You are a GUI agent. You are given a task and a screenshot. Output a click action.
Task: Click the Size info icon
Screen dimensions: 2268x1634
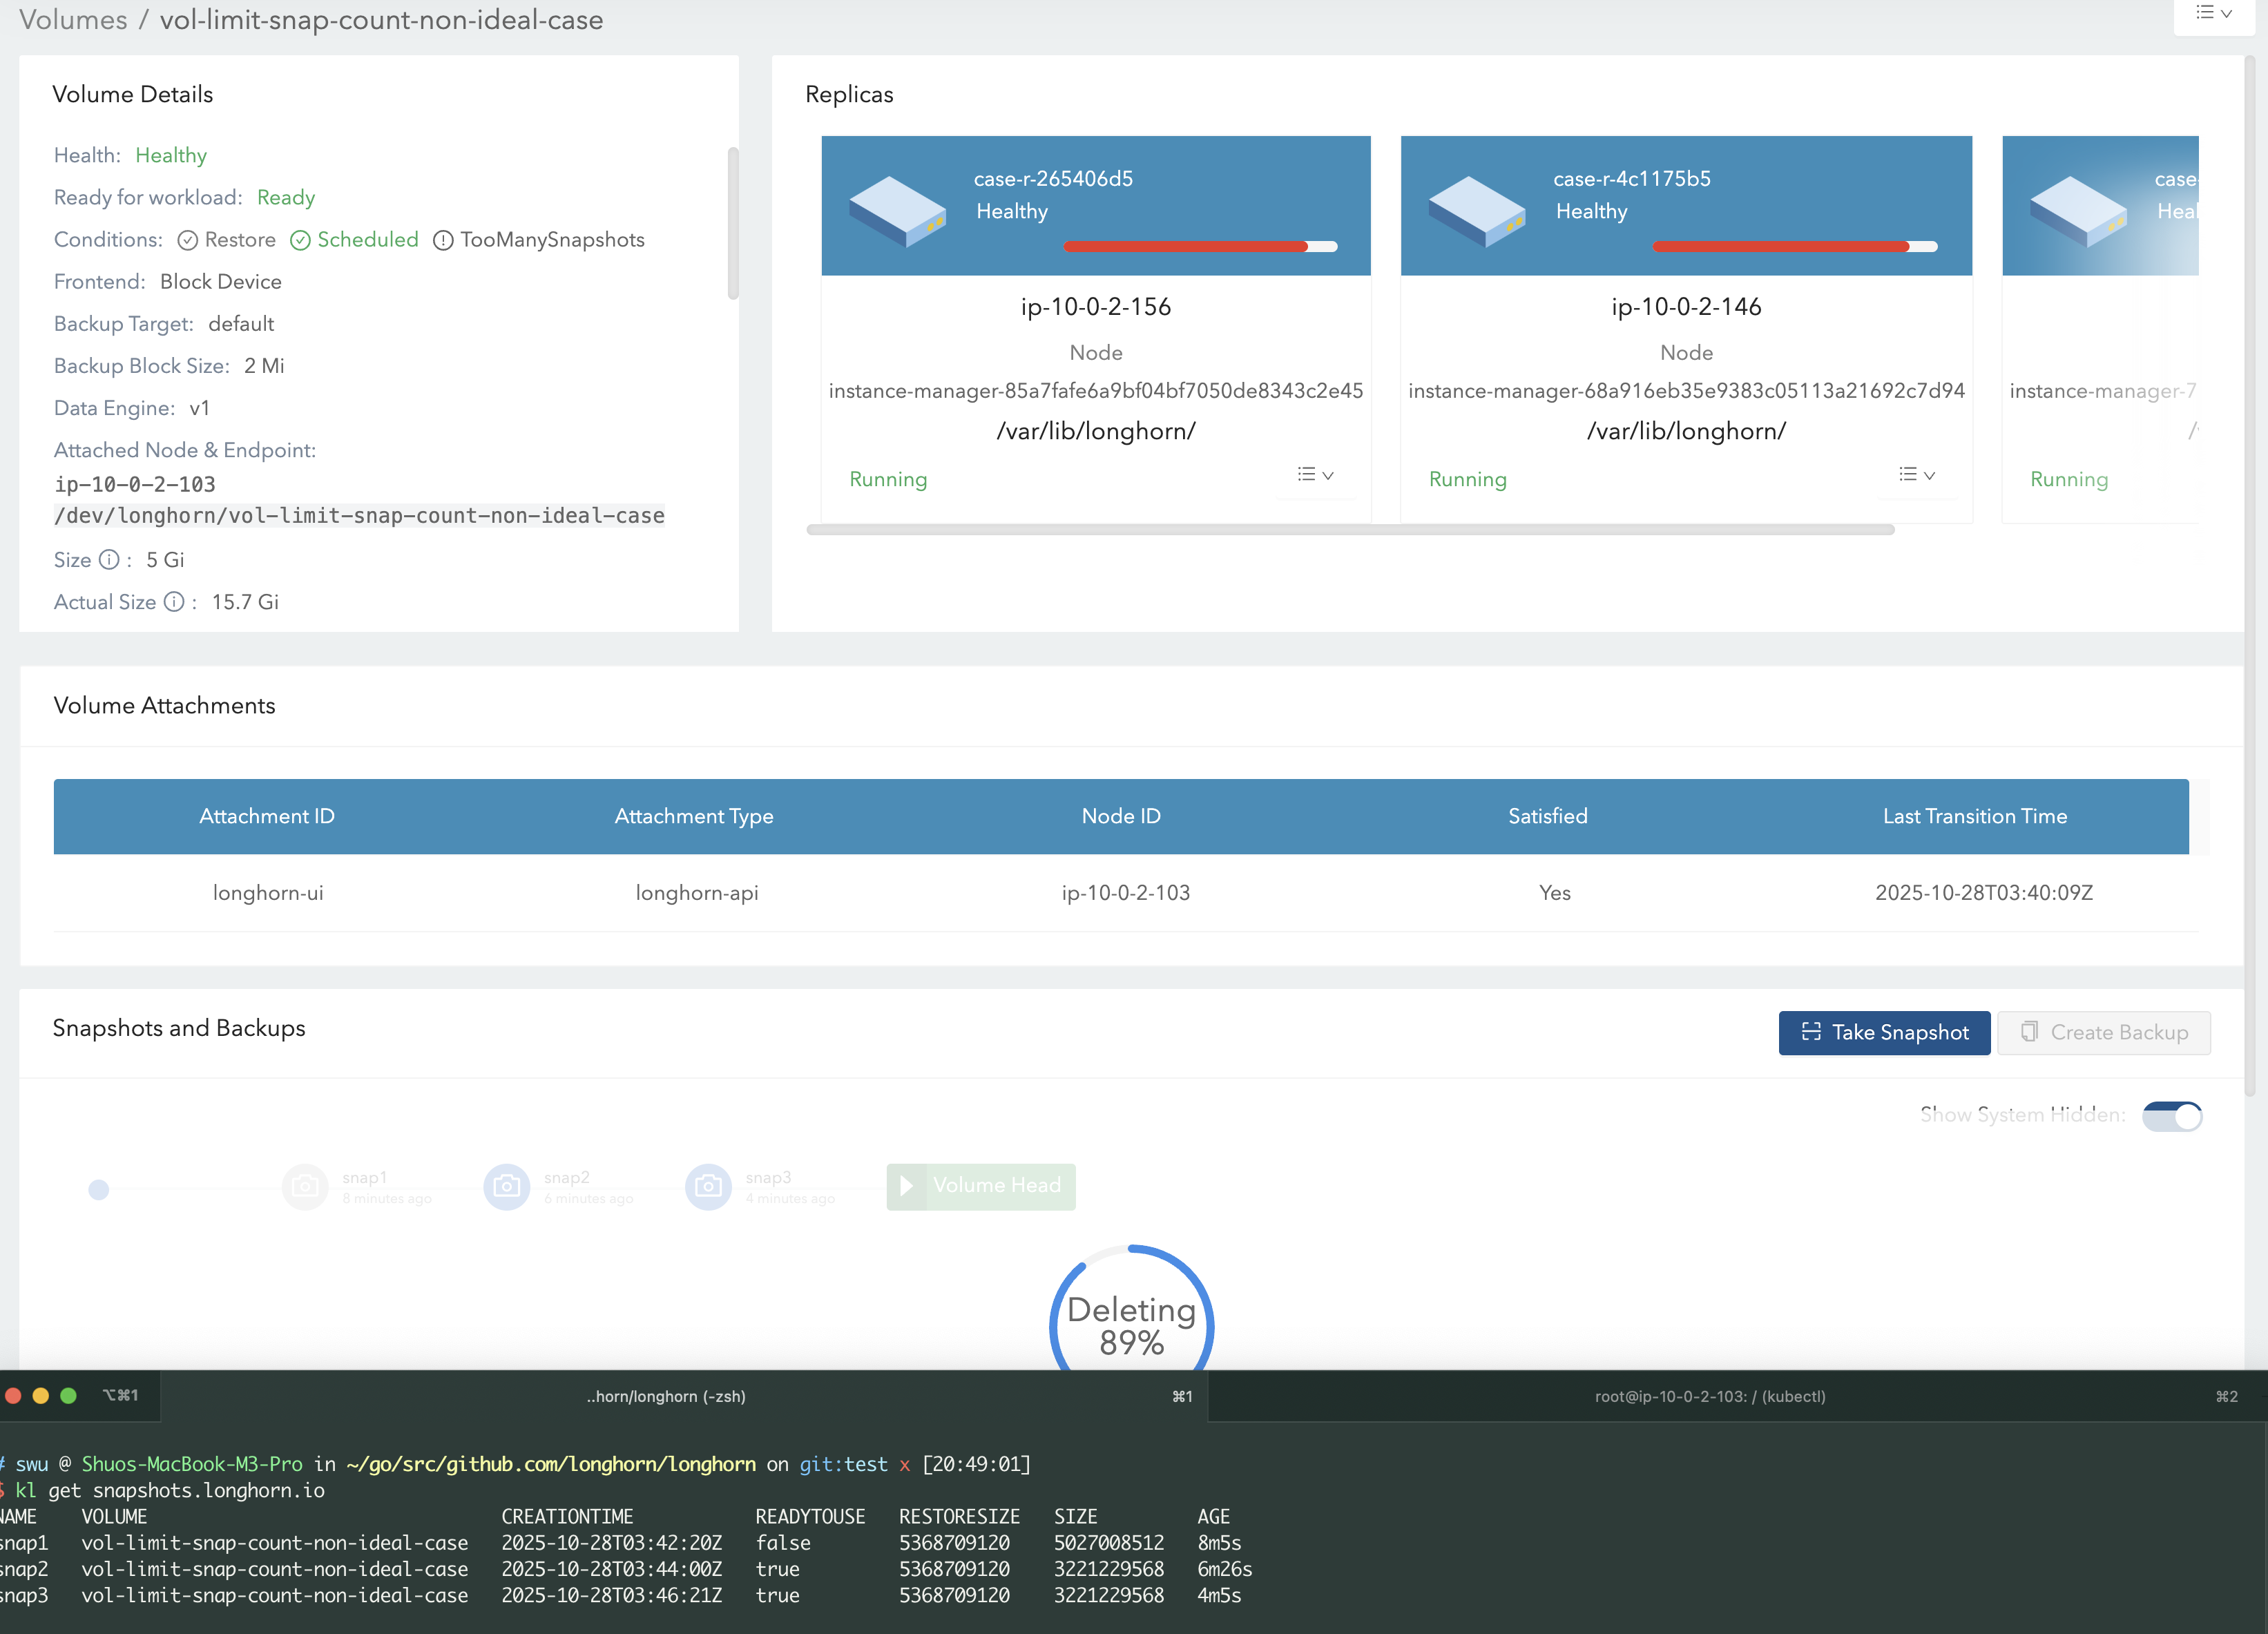(109, 560)
